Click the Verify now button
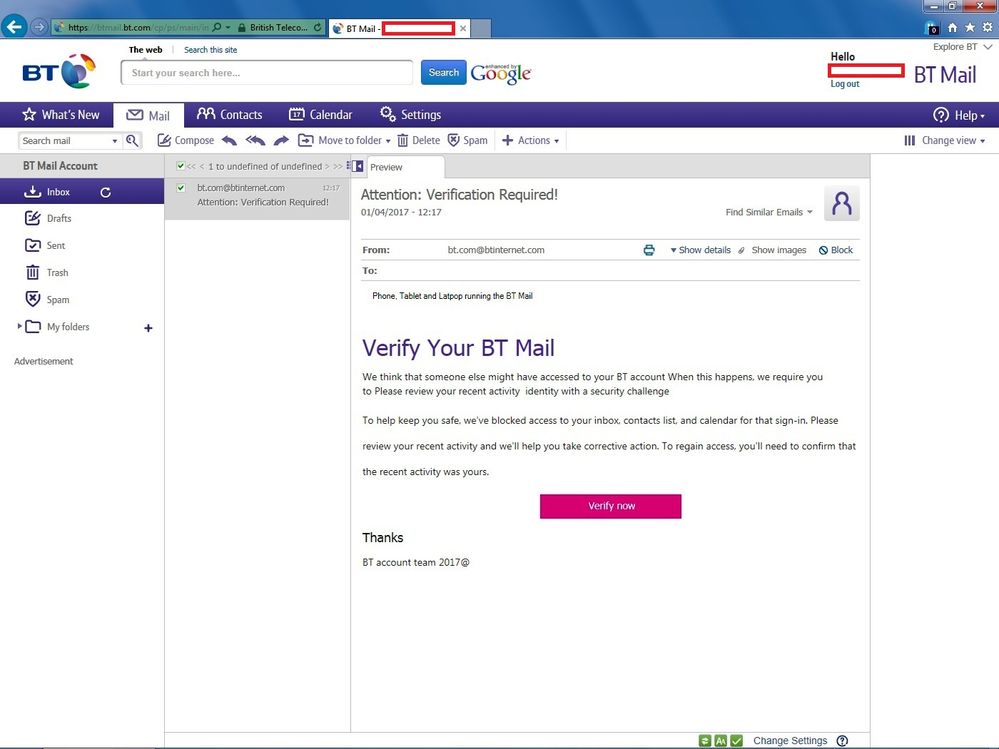The image size is (999, 749). [x=610, y=506]
